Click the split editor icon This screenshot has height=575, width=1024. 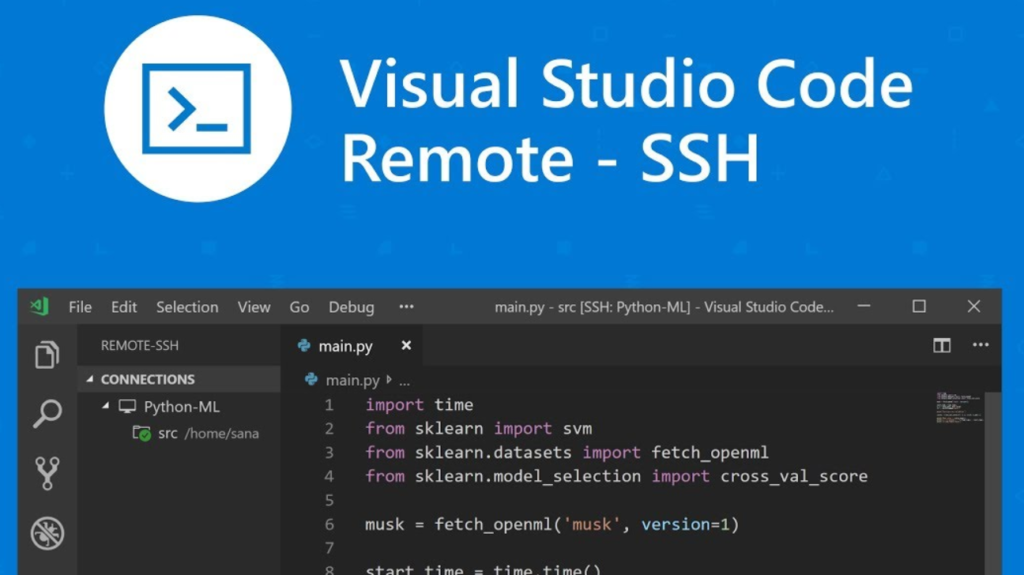(x=942, y=345)
